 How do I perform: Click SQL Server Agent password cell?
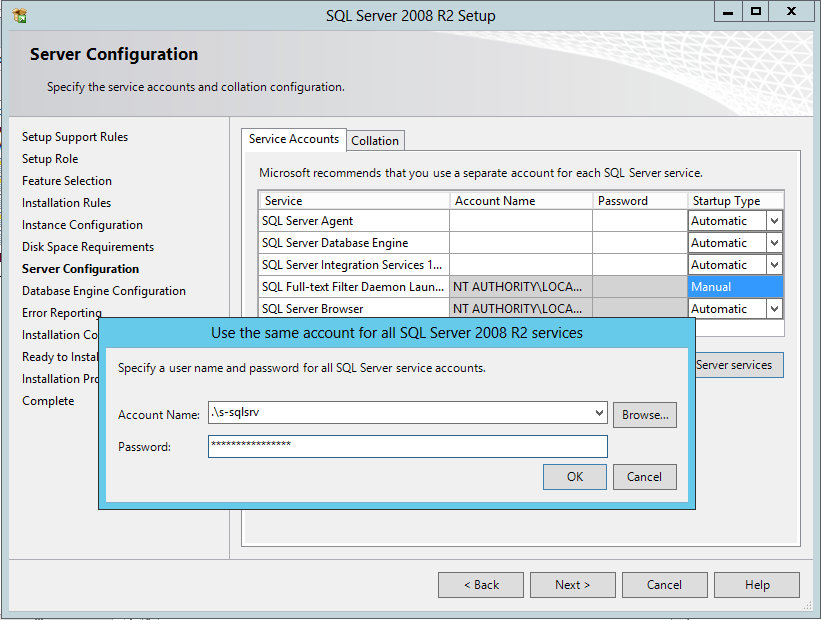640,221
